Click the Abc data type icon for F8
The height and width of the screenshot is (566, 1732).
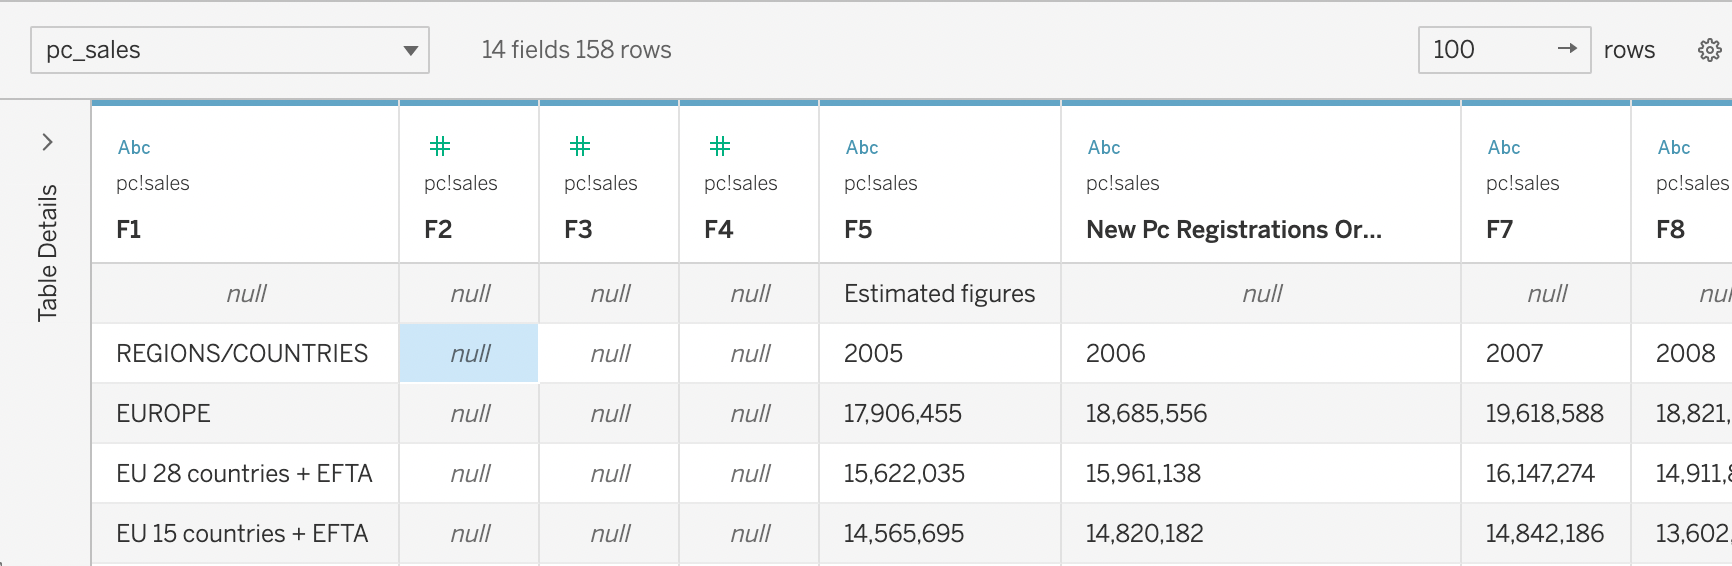[1674, 148]
